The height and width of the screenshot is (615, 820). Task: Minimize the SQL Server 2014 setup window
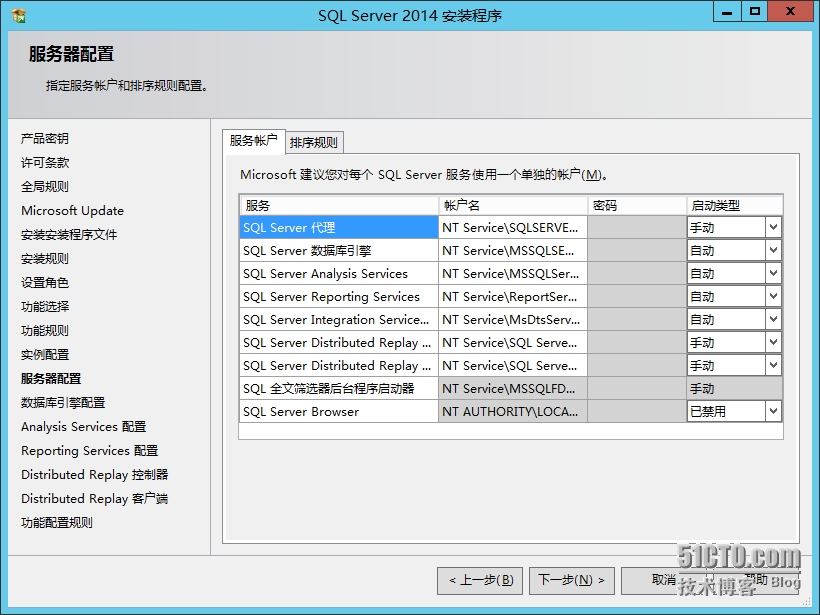pyautogui.click(x=727, y=12)
